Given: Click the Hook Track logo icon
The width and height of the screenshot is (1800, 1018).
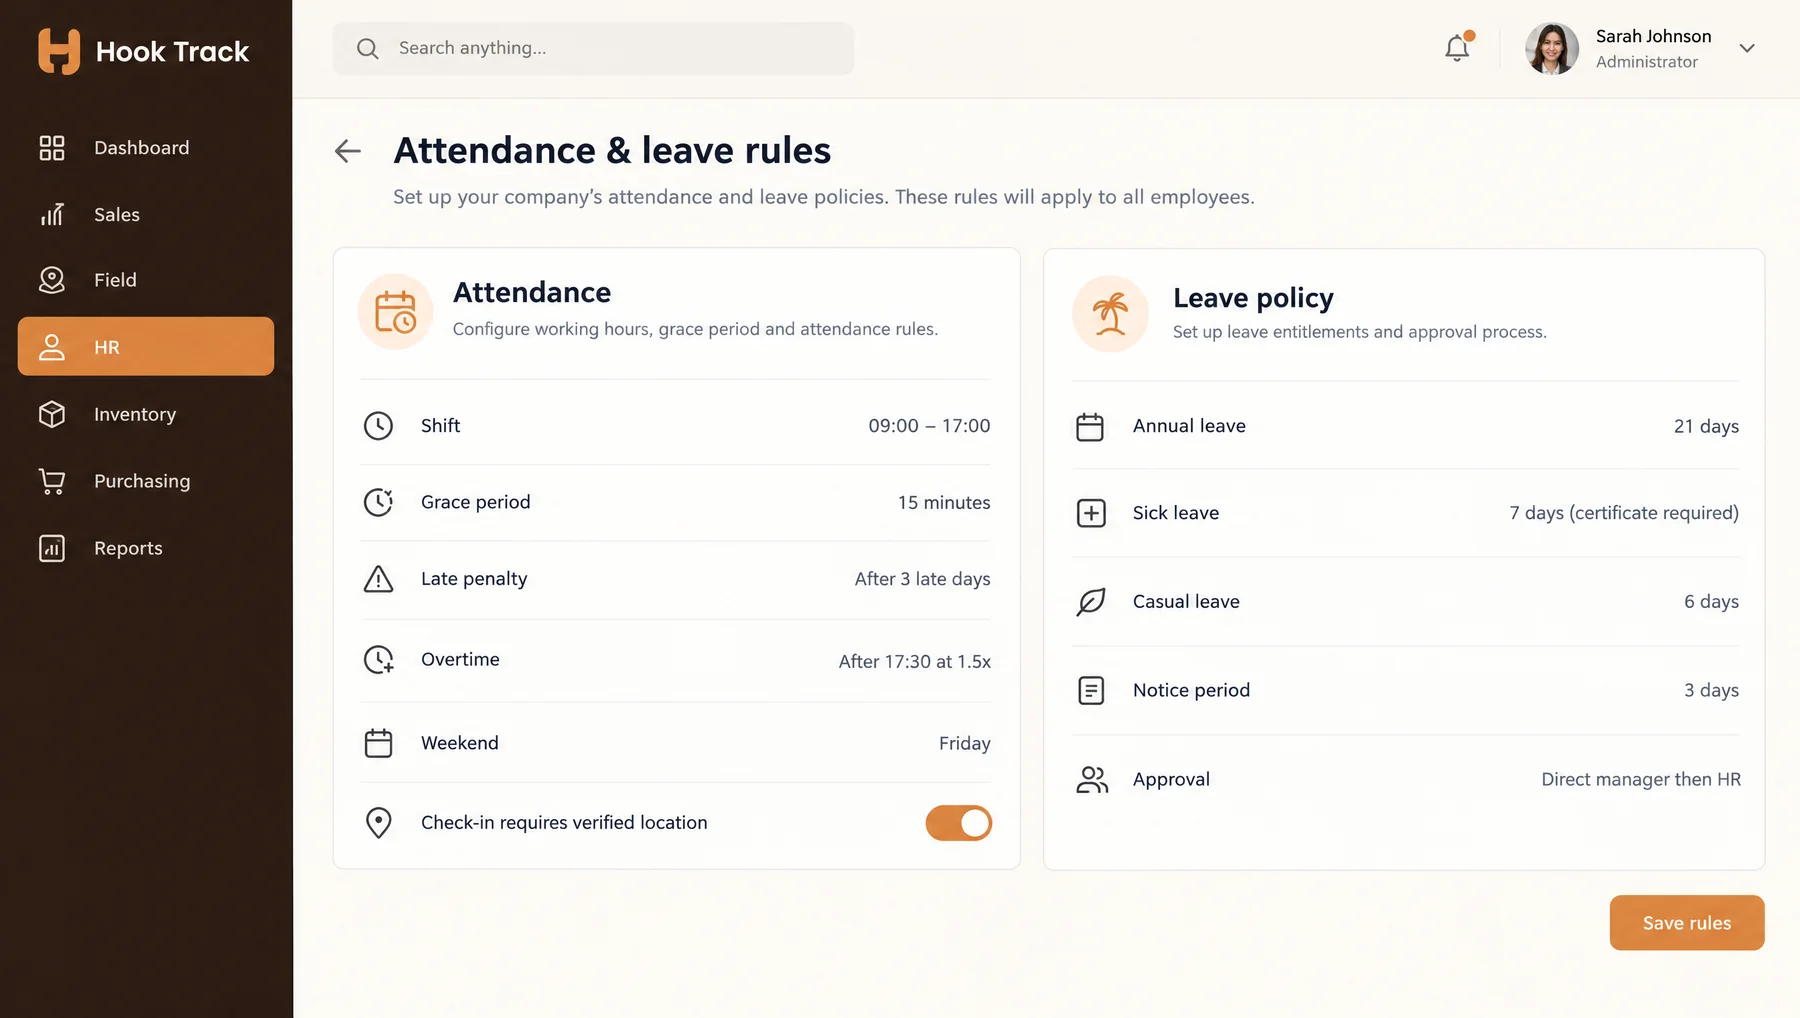Looking at the screenshot, I should [x=59, y=51].
